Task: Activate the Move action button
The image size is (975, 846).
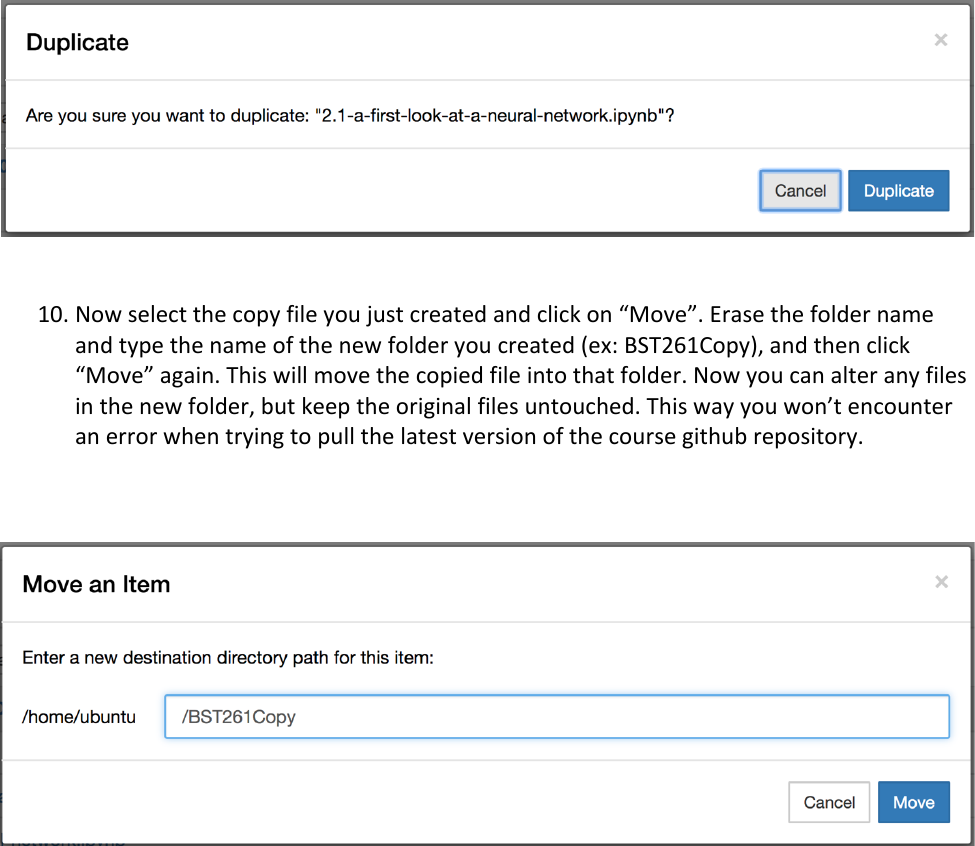Action: coord(913,802)
